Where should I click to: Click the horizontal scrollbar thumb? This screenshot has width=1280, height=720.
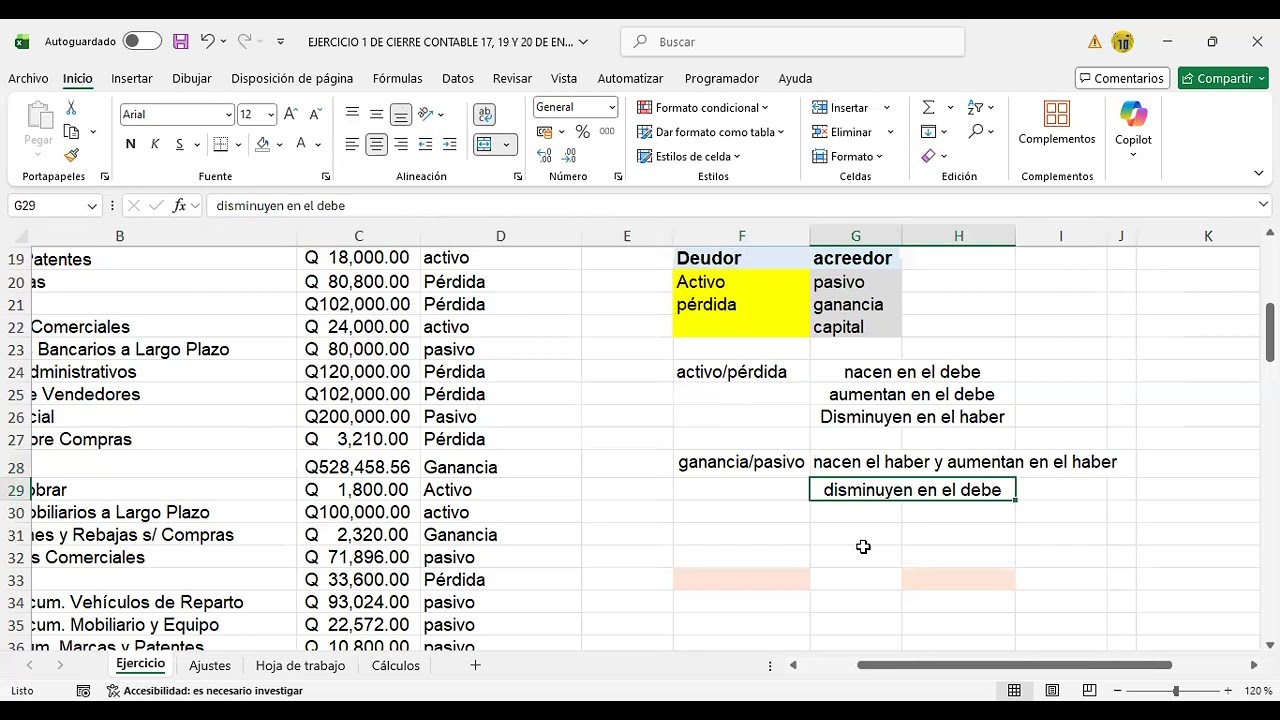tap(1014, 665)
